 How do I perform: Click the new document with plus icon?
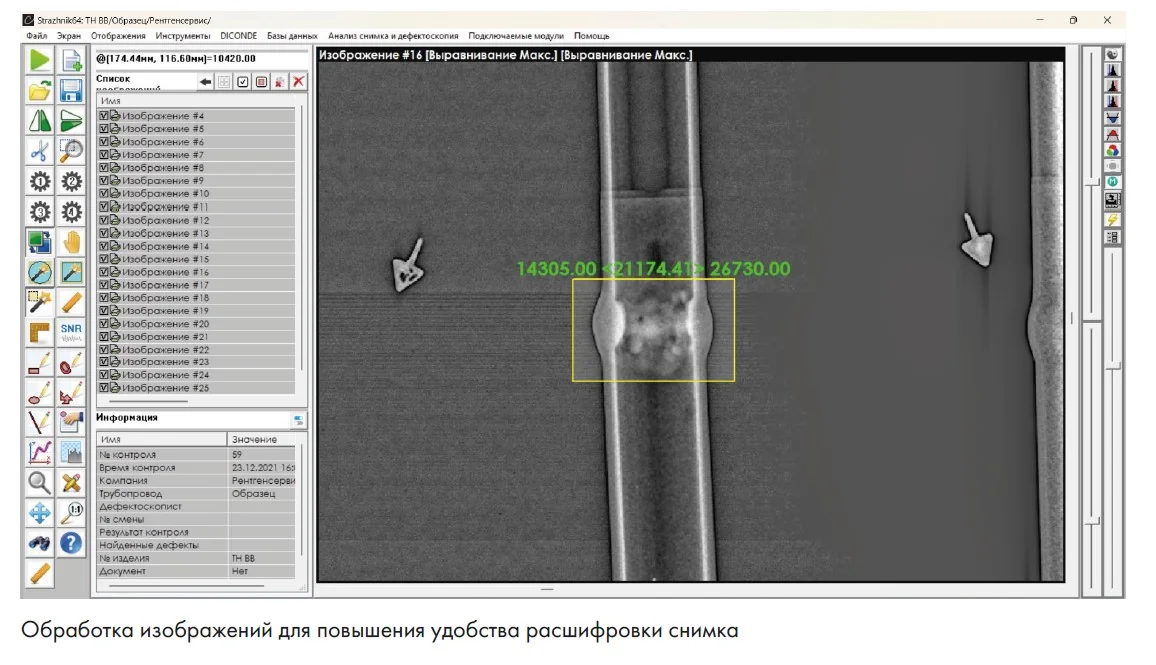point(72,60)
